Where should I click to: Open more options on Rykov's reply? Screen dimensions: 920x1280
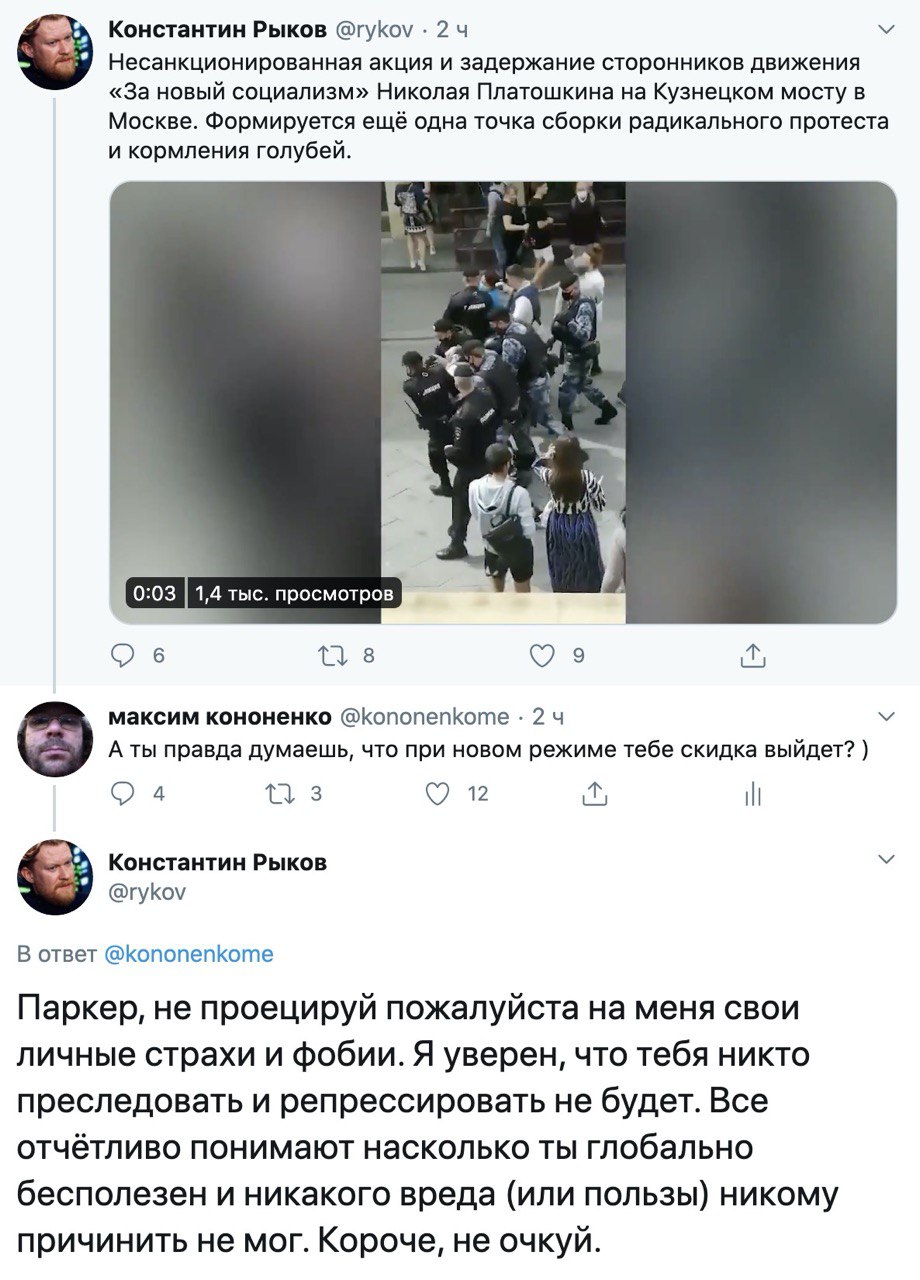click(x=886, y=860)
